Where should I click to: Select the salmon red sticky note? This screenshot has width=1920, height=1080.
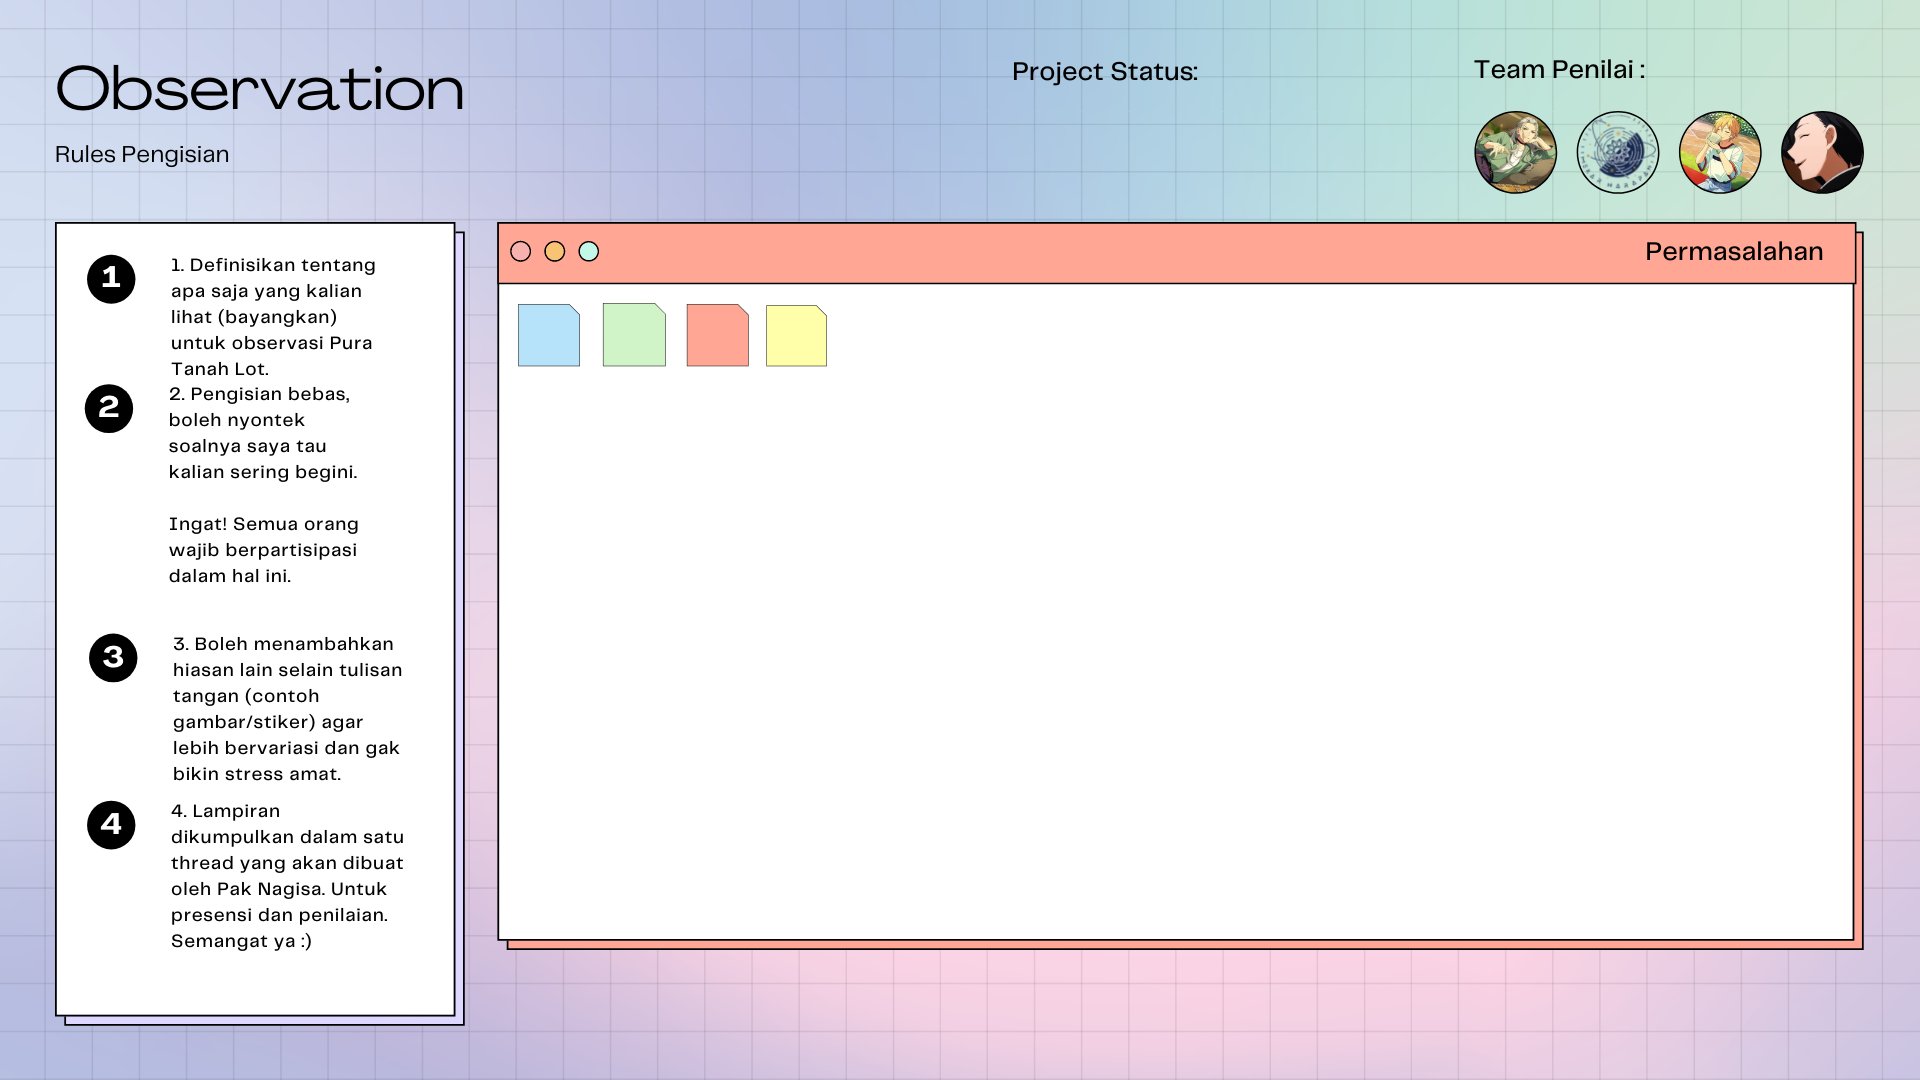click(x=718, y=335)
